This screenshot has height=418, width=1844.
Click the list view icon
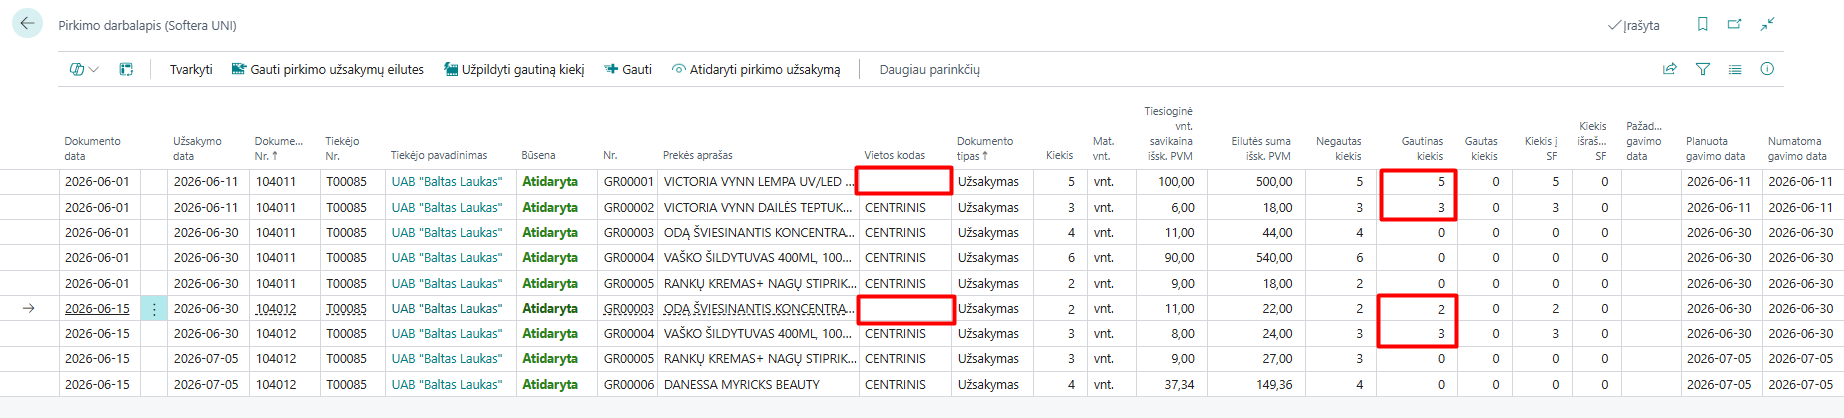pyautogui.click(x=1735, y=69)
